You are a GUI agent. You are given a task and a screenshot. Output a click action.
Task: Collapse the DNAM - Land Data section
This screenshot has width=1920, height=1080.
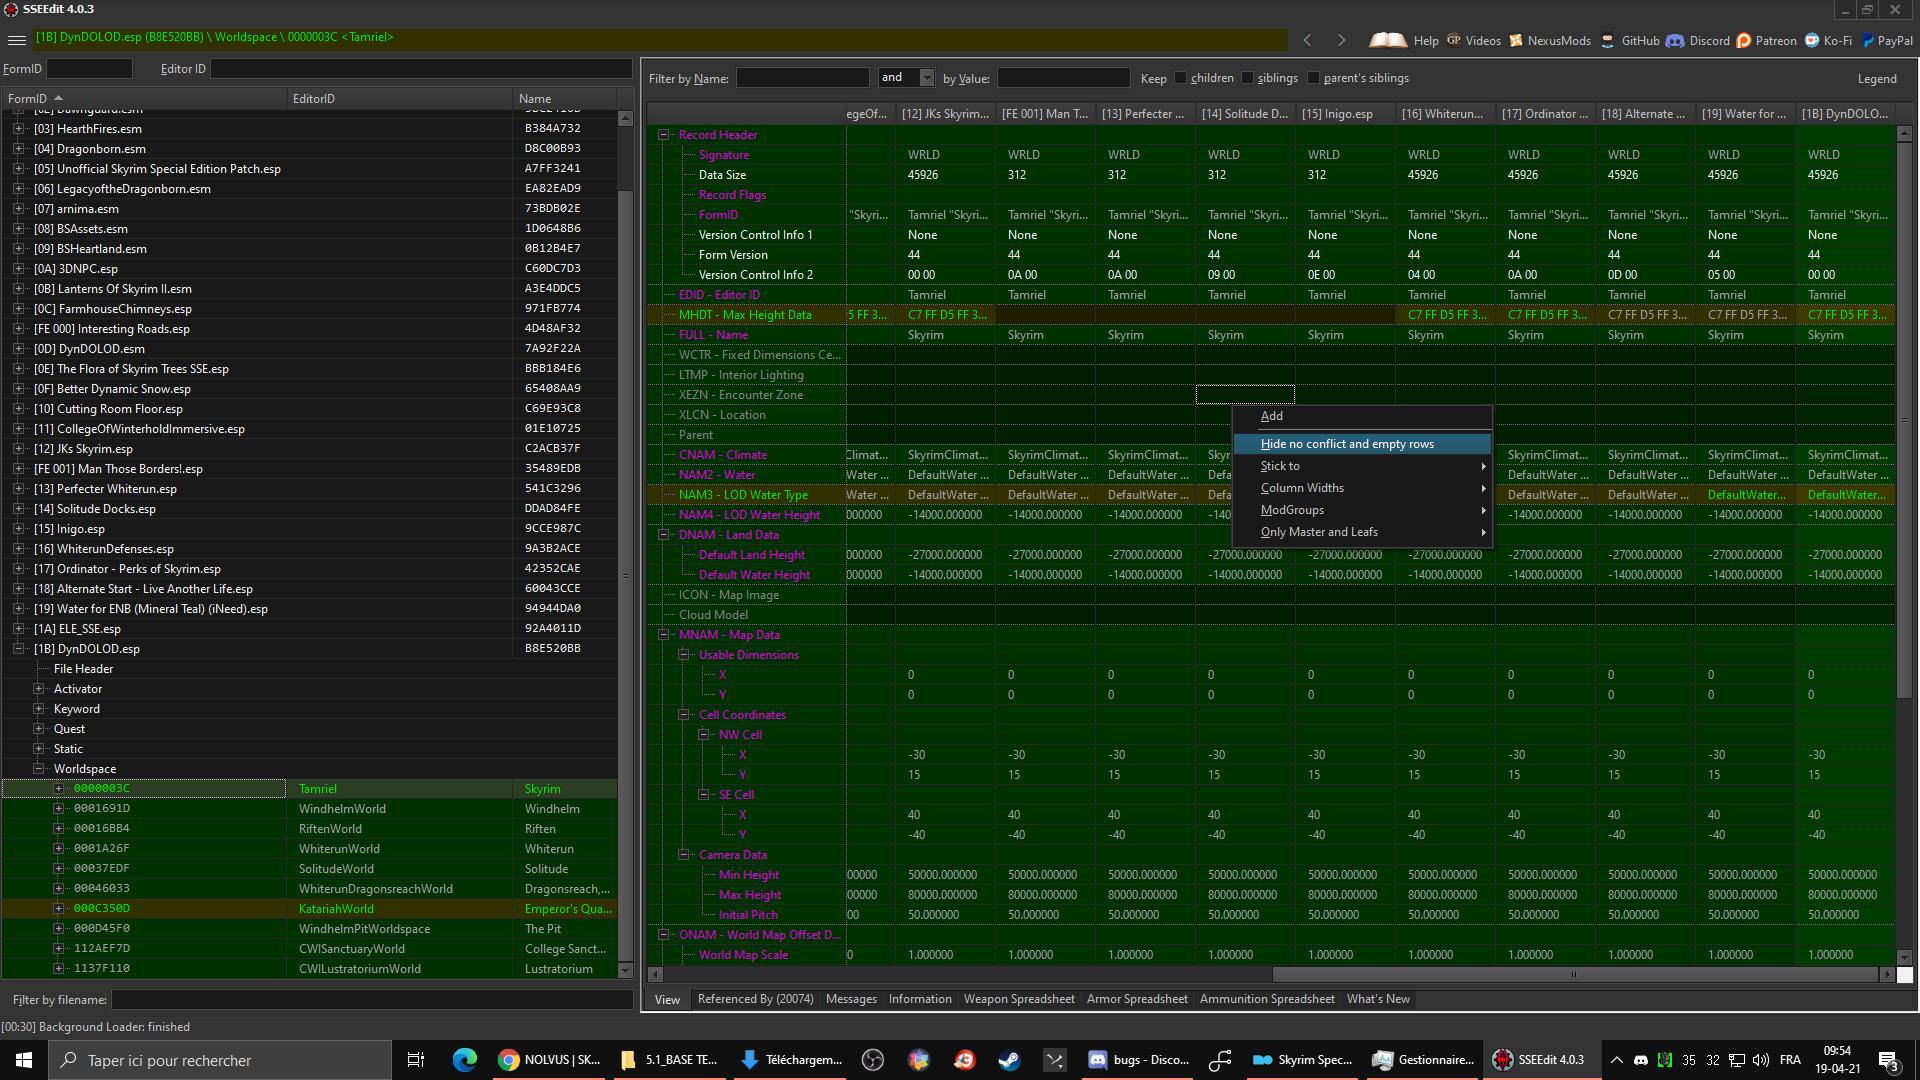663,535
